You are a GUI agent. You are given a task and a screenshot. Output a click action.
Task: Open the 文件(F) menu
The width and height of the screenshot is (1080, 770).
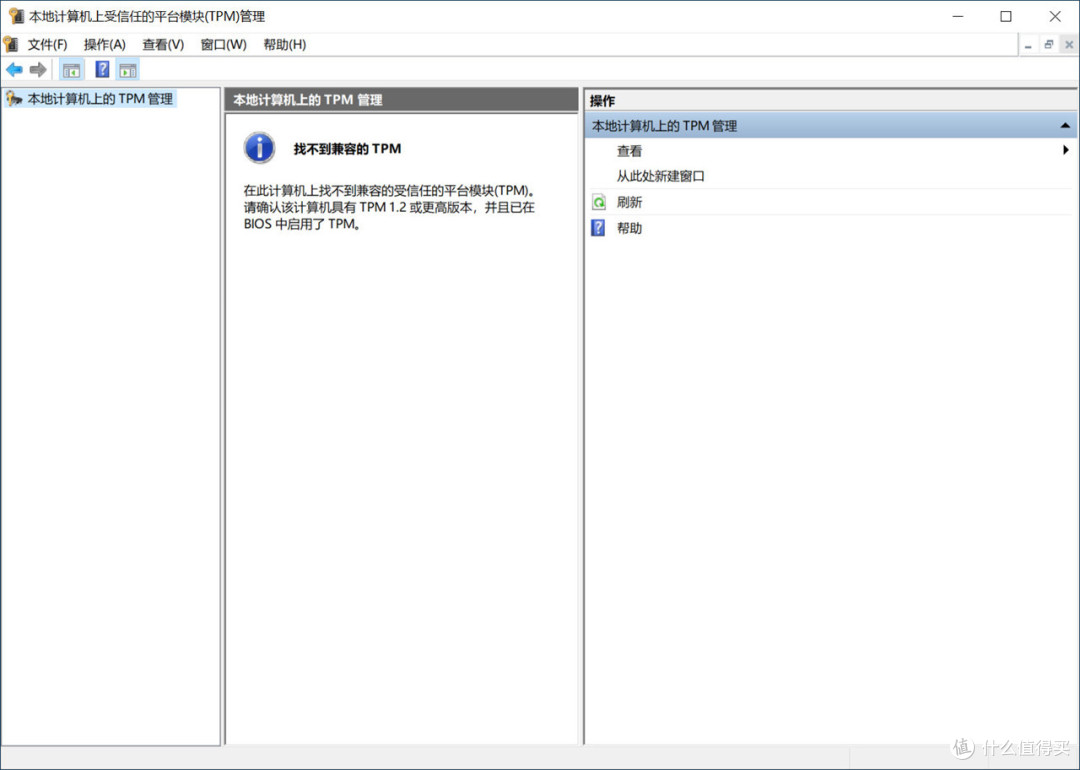(47, 44)
